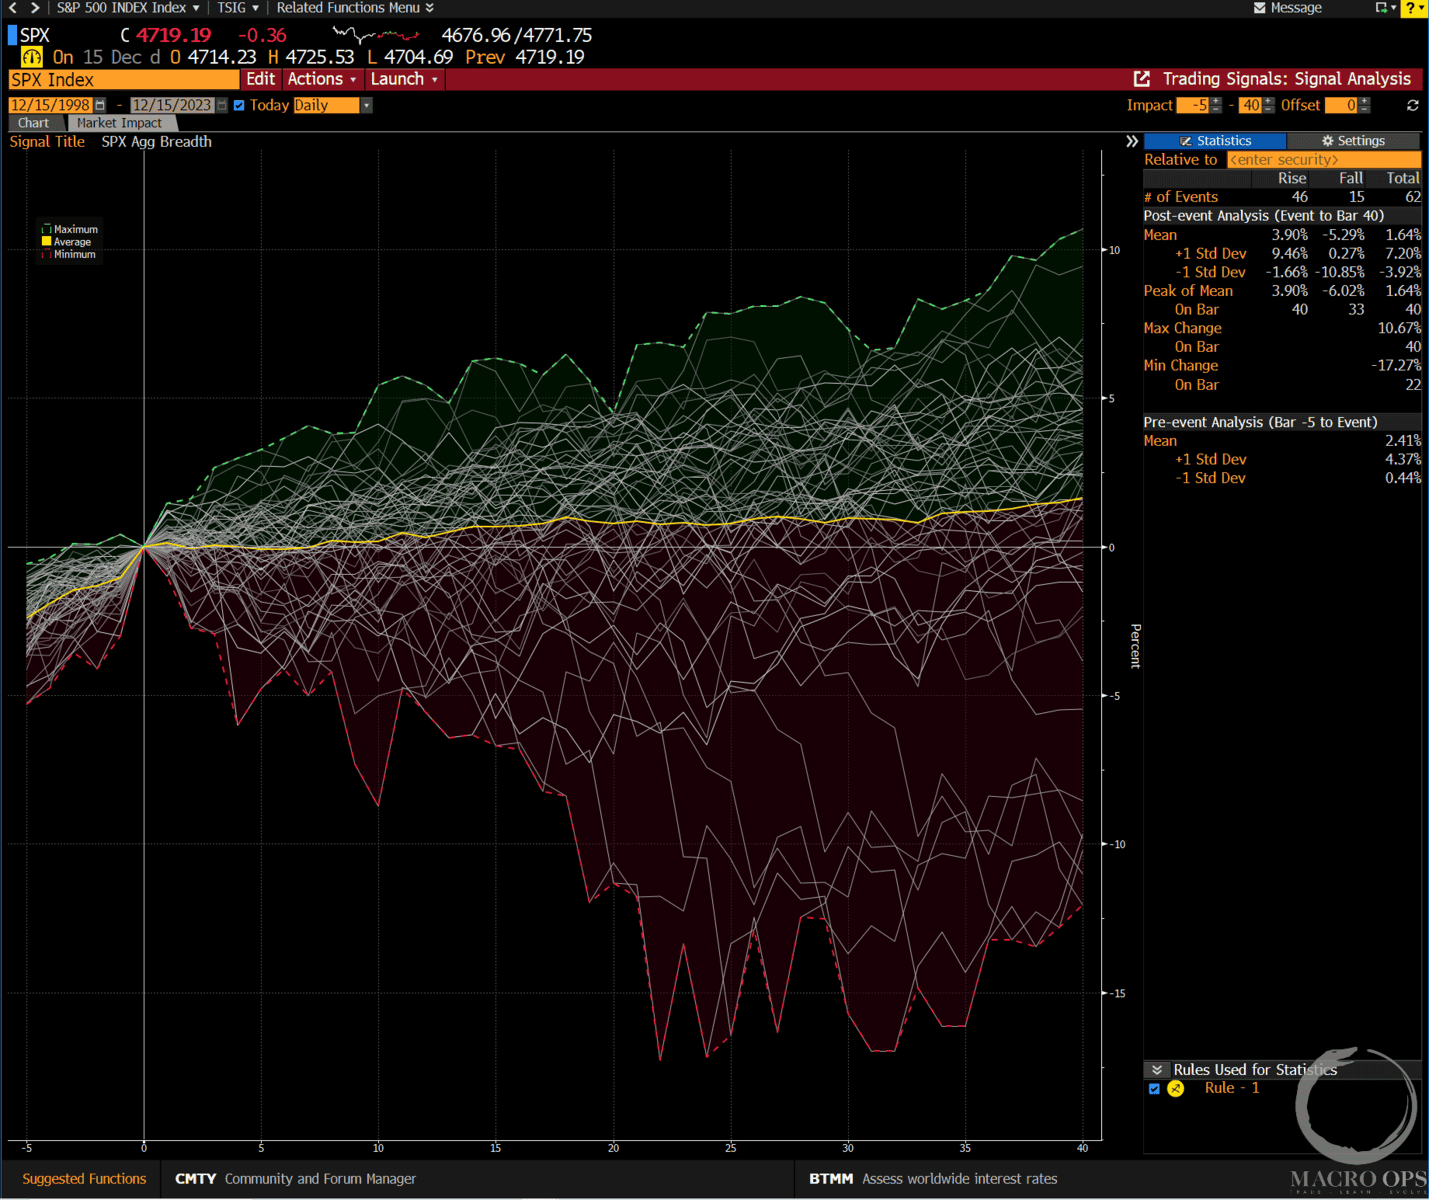
Task: Select the Statistics tab
Action: 1215,141
